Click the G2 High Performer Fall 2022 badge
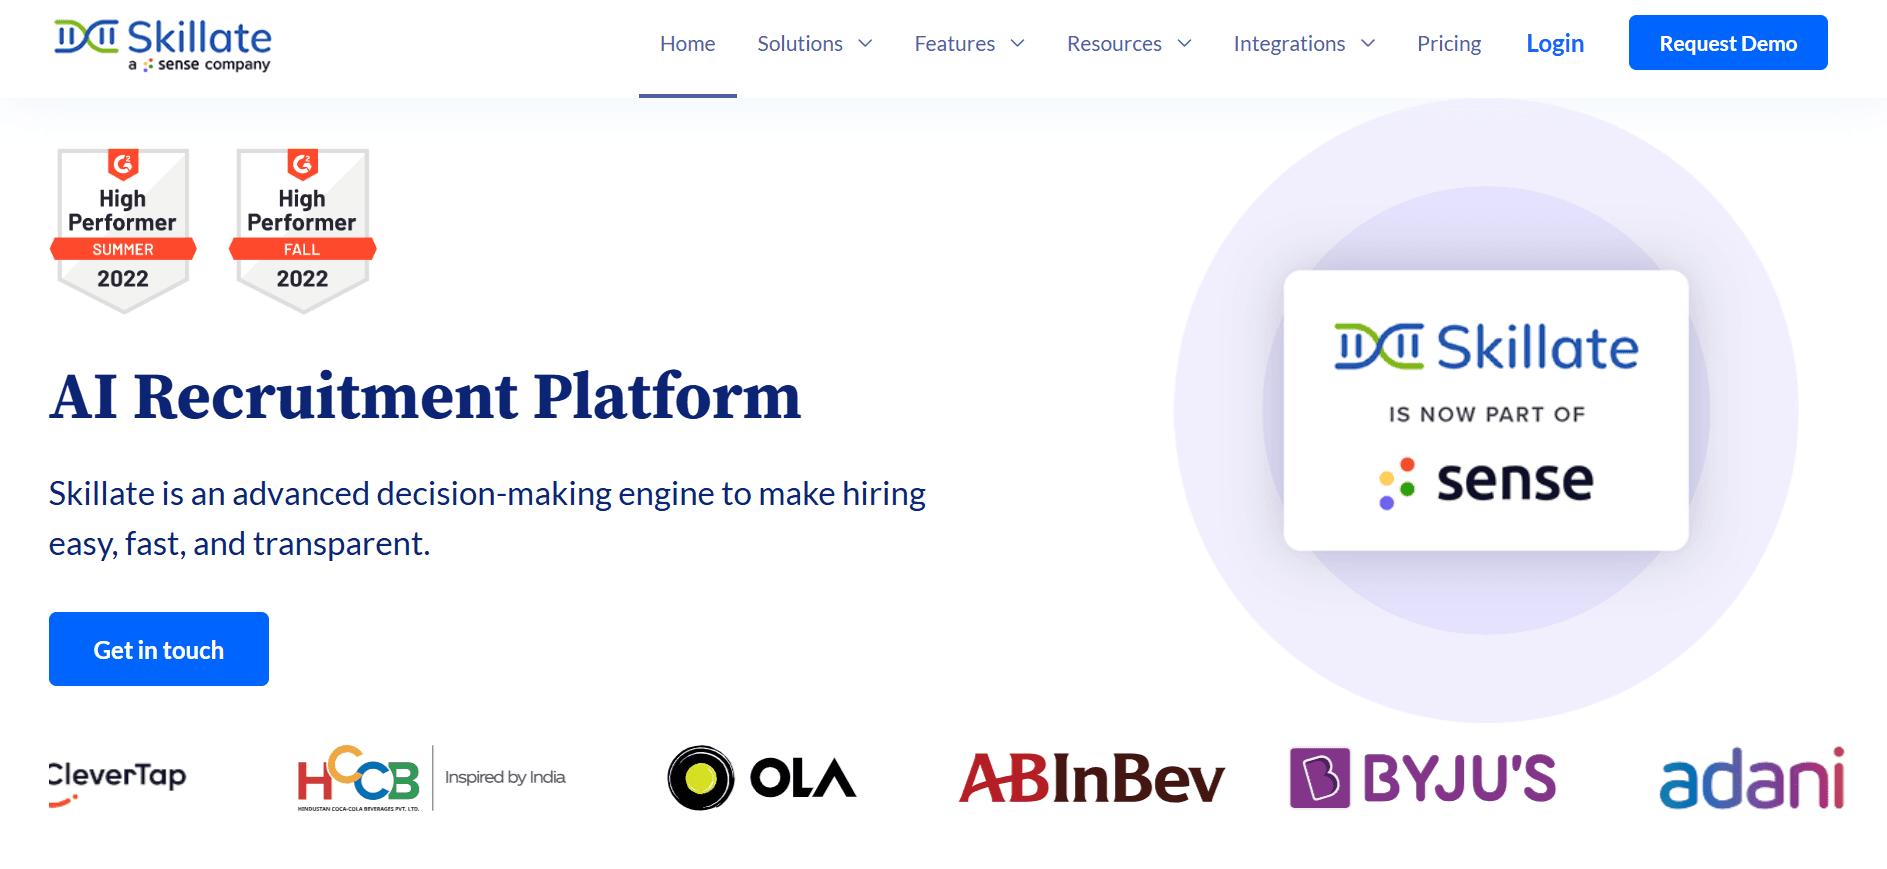1887x869 pixels. (x=302, y=230)
